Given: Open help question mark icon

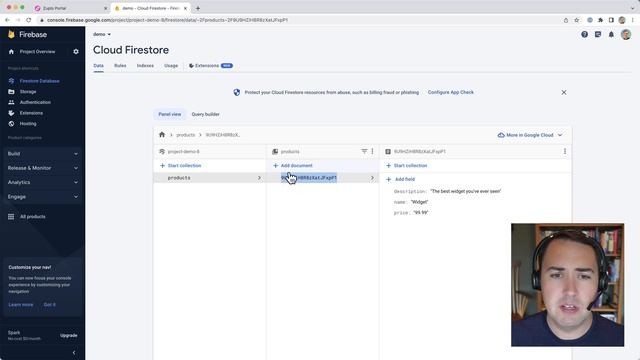Looking at the screenshot, I should tap(584, 35).
